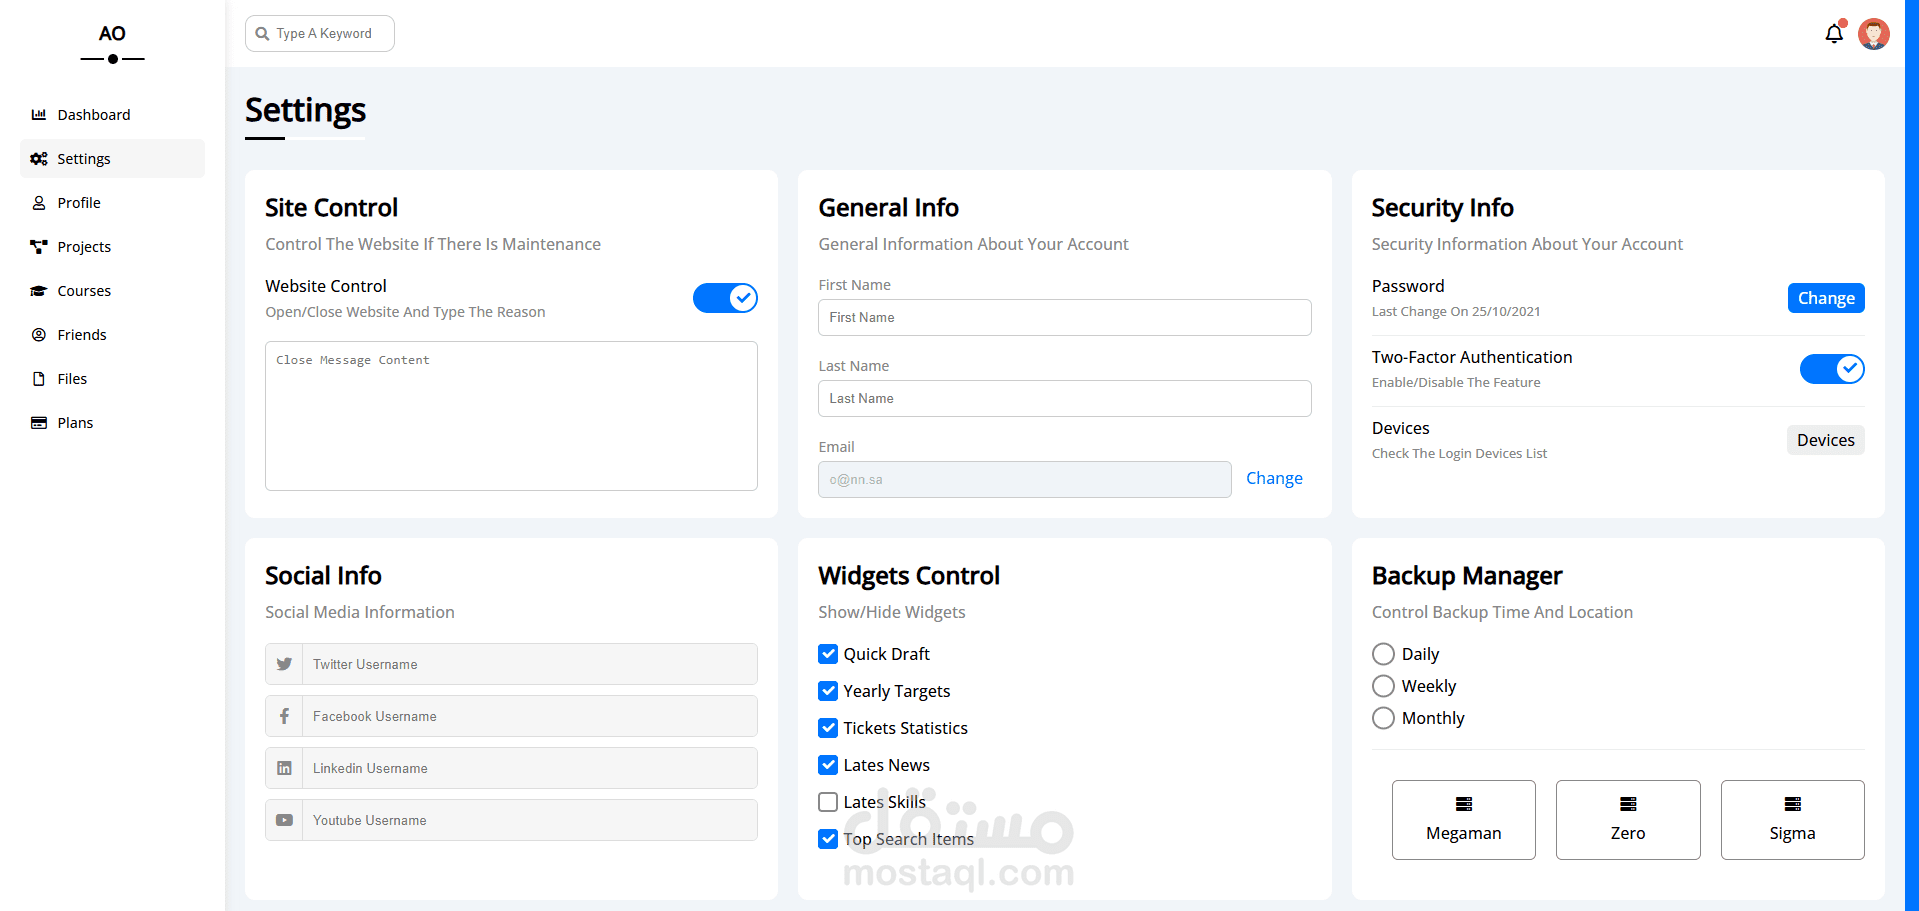Click the Facebook icon in Social Info
Image resolution: width=1919 pixels, height=911 pixels.
[x=284, y=716]
